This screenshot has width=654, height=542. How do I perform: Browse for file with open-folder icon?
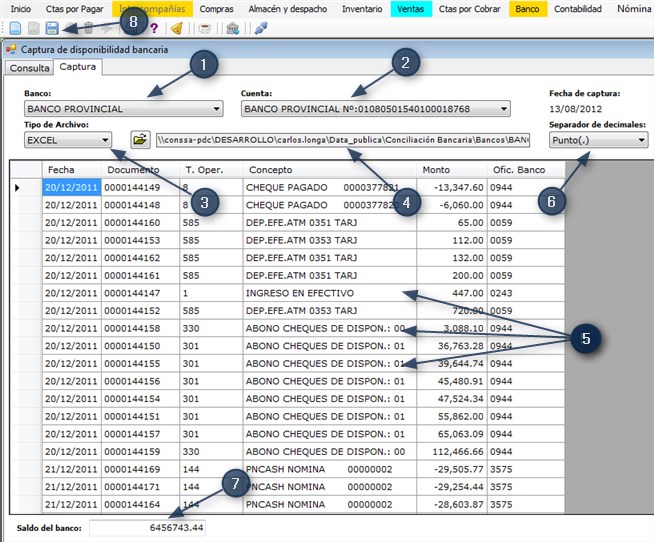140,139
